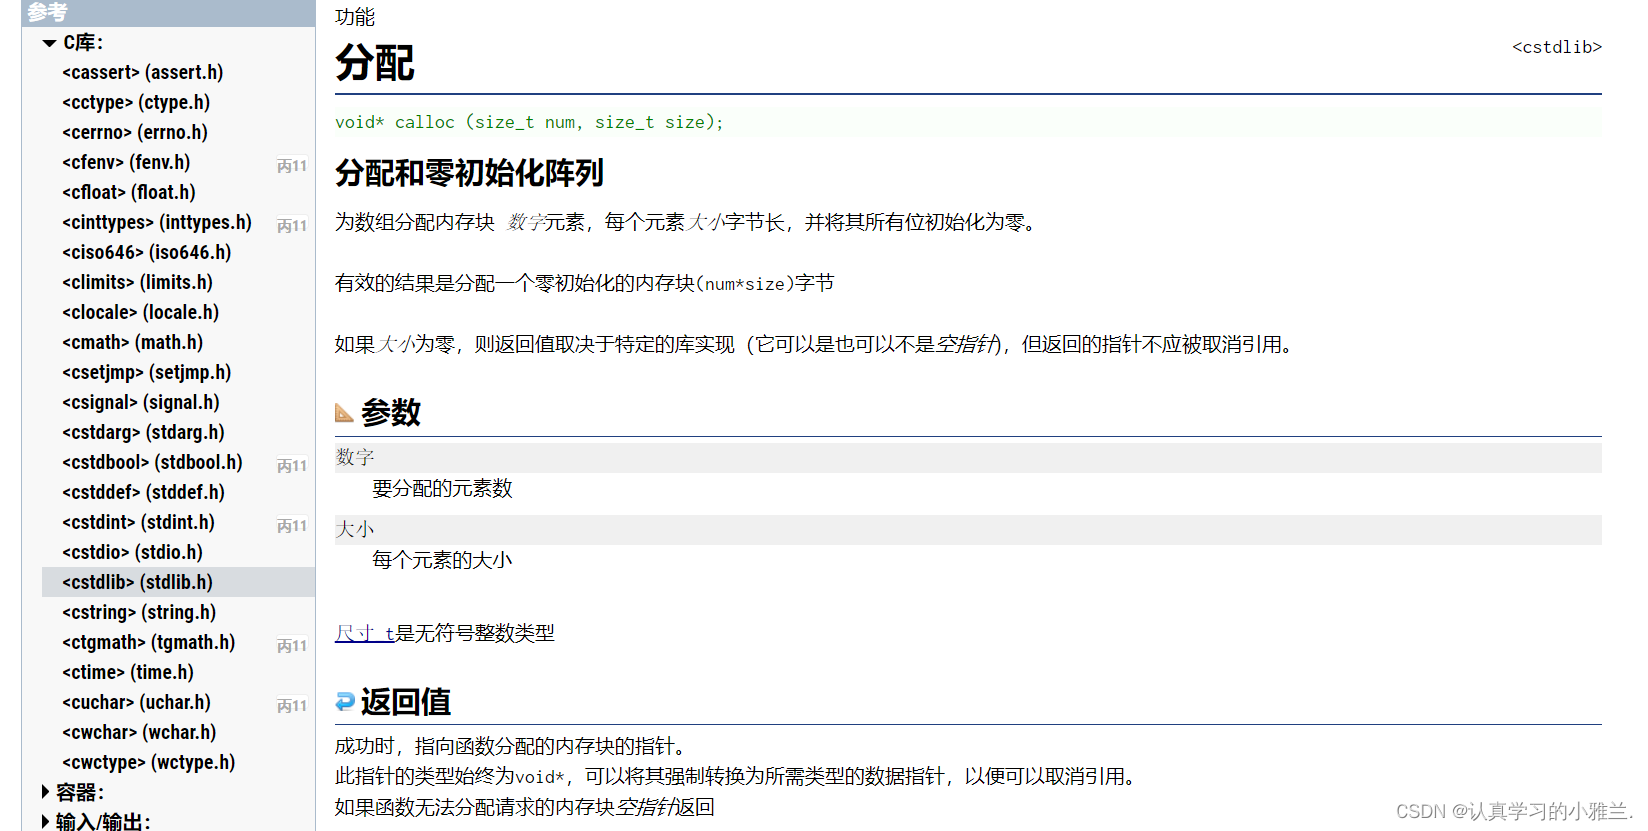Expand the 输入/输出 tree section
Screen dimensions: 1648x831
tap(46, 822)
